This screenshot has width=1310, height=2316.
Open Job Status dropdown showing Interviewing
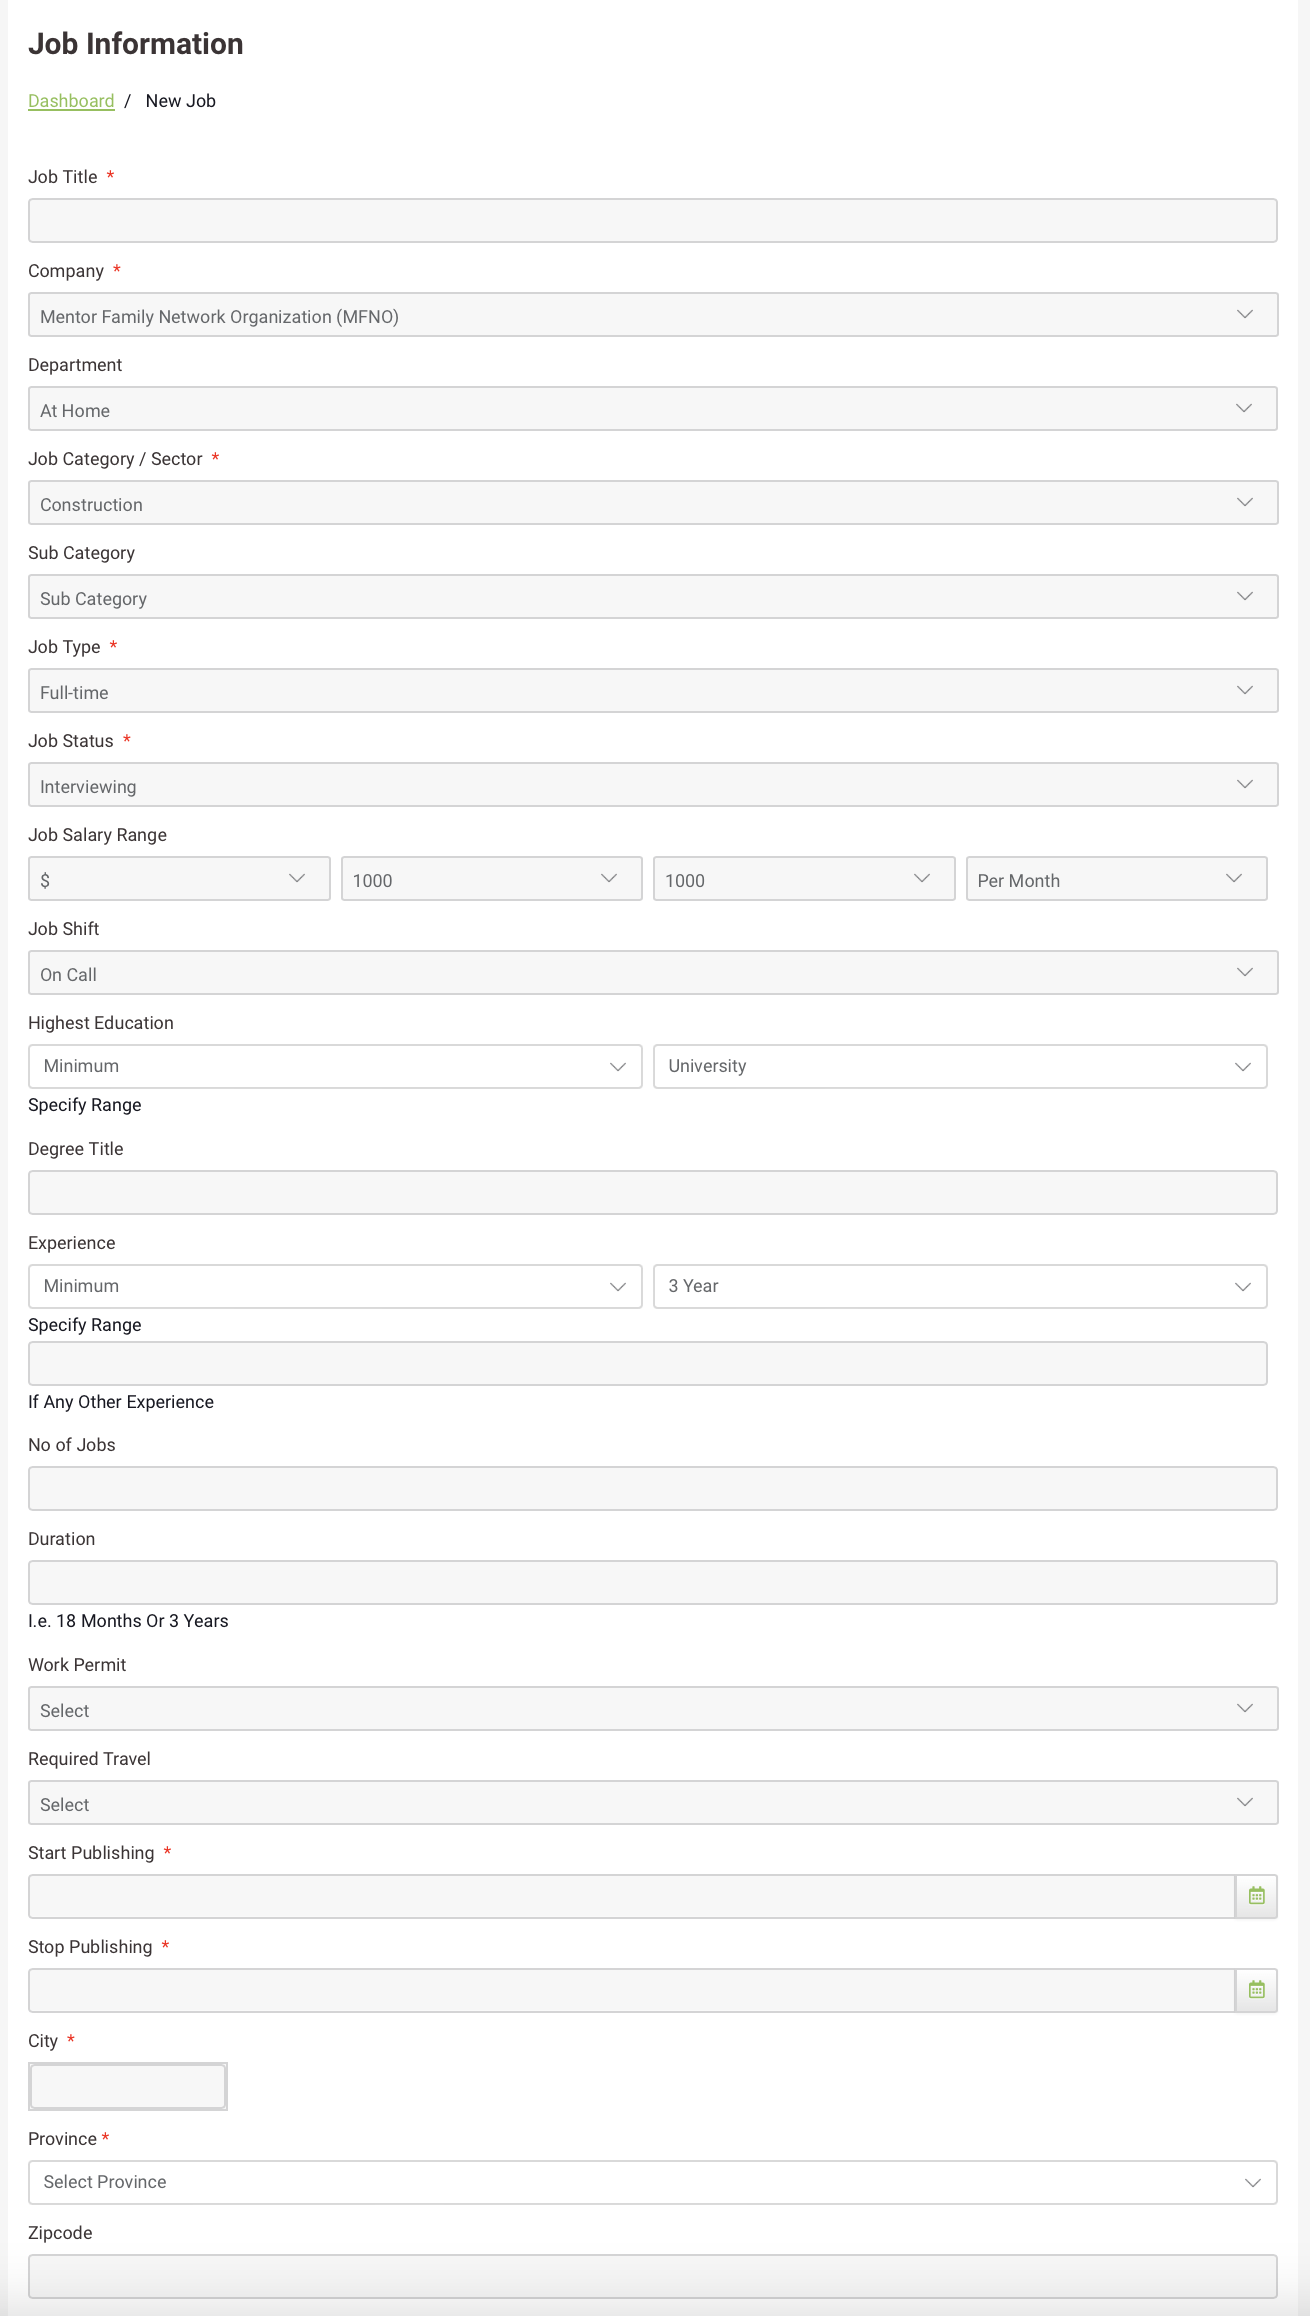(653, 785)
